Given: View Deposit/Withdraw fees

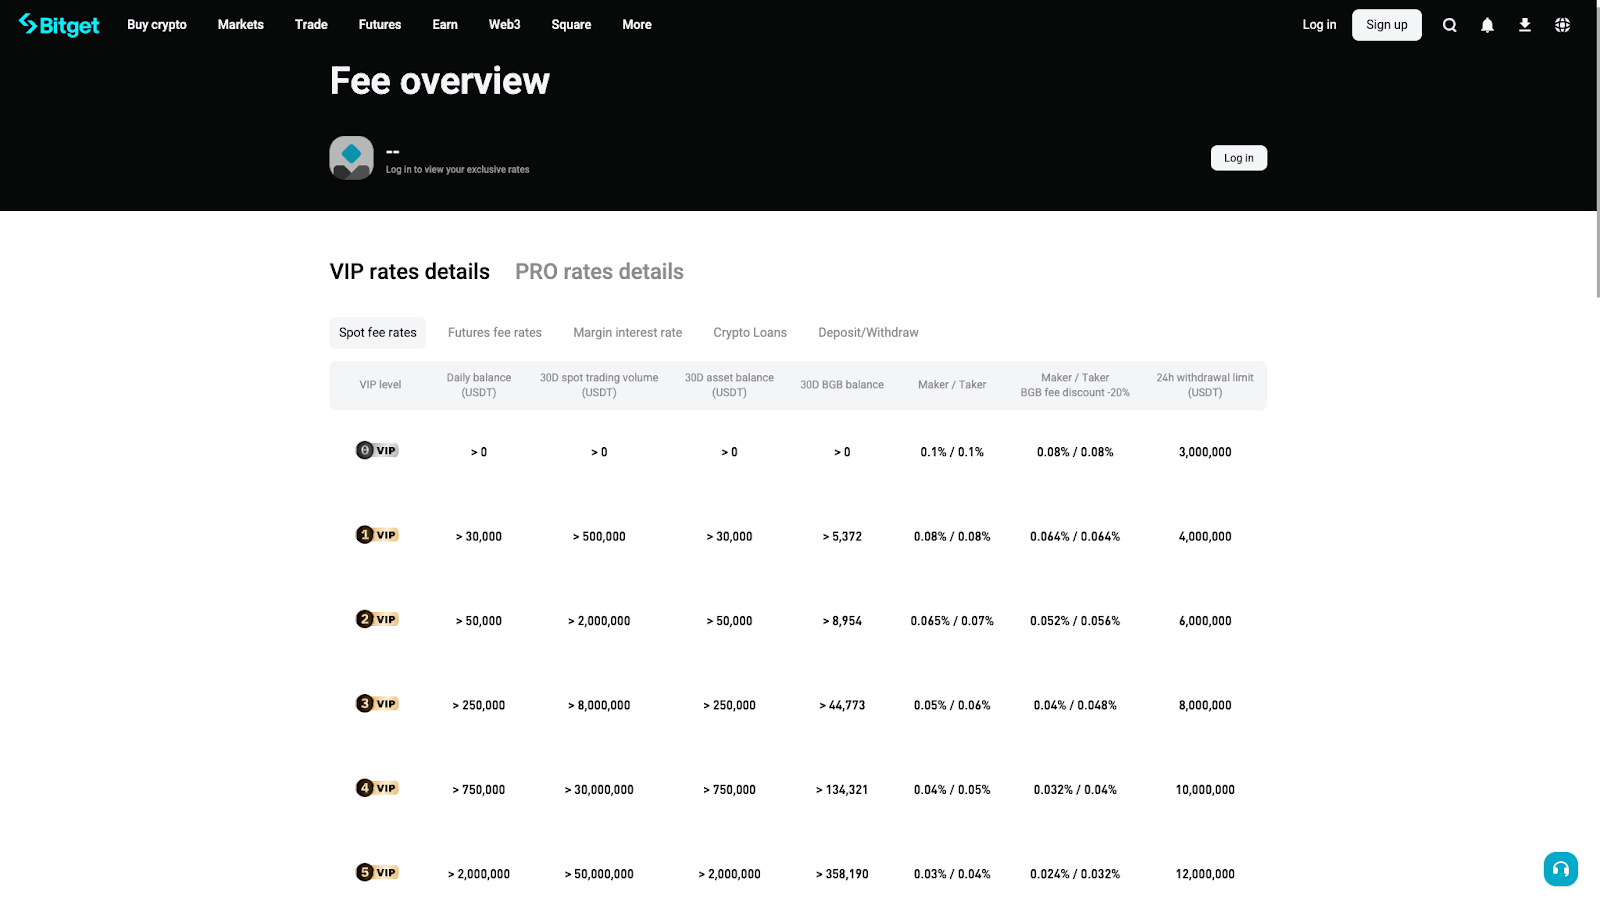Looking at the screenshot, I should point(867,332).
